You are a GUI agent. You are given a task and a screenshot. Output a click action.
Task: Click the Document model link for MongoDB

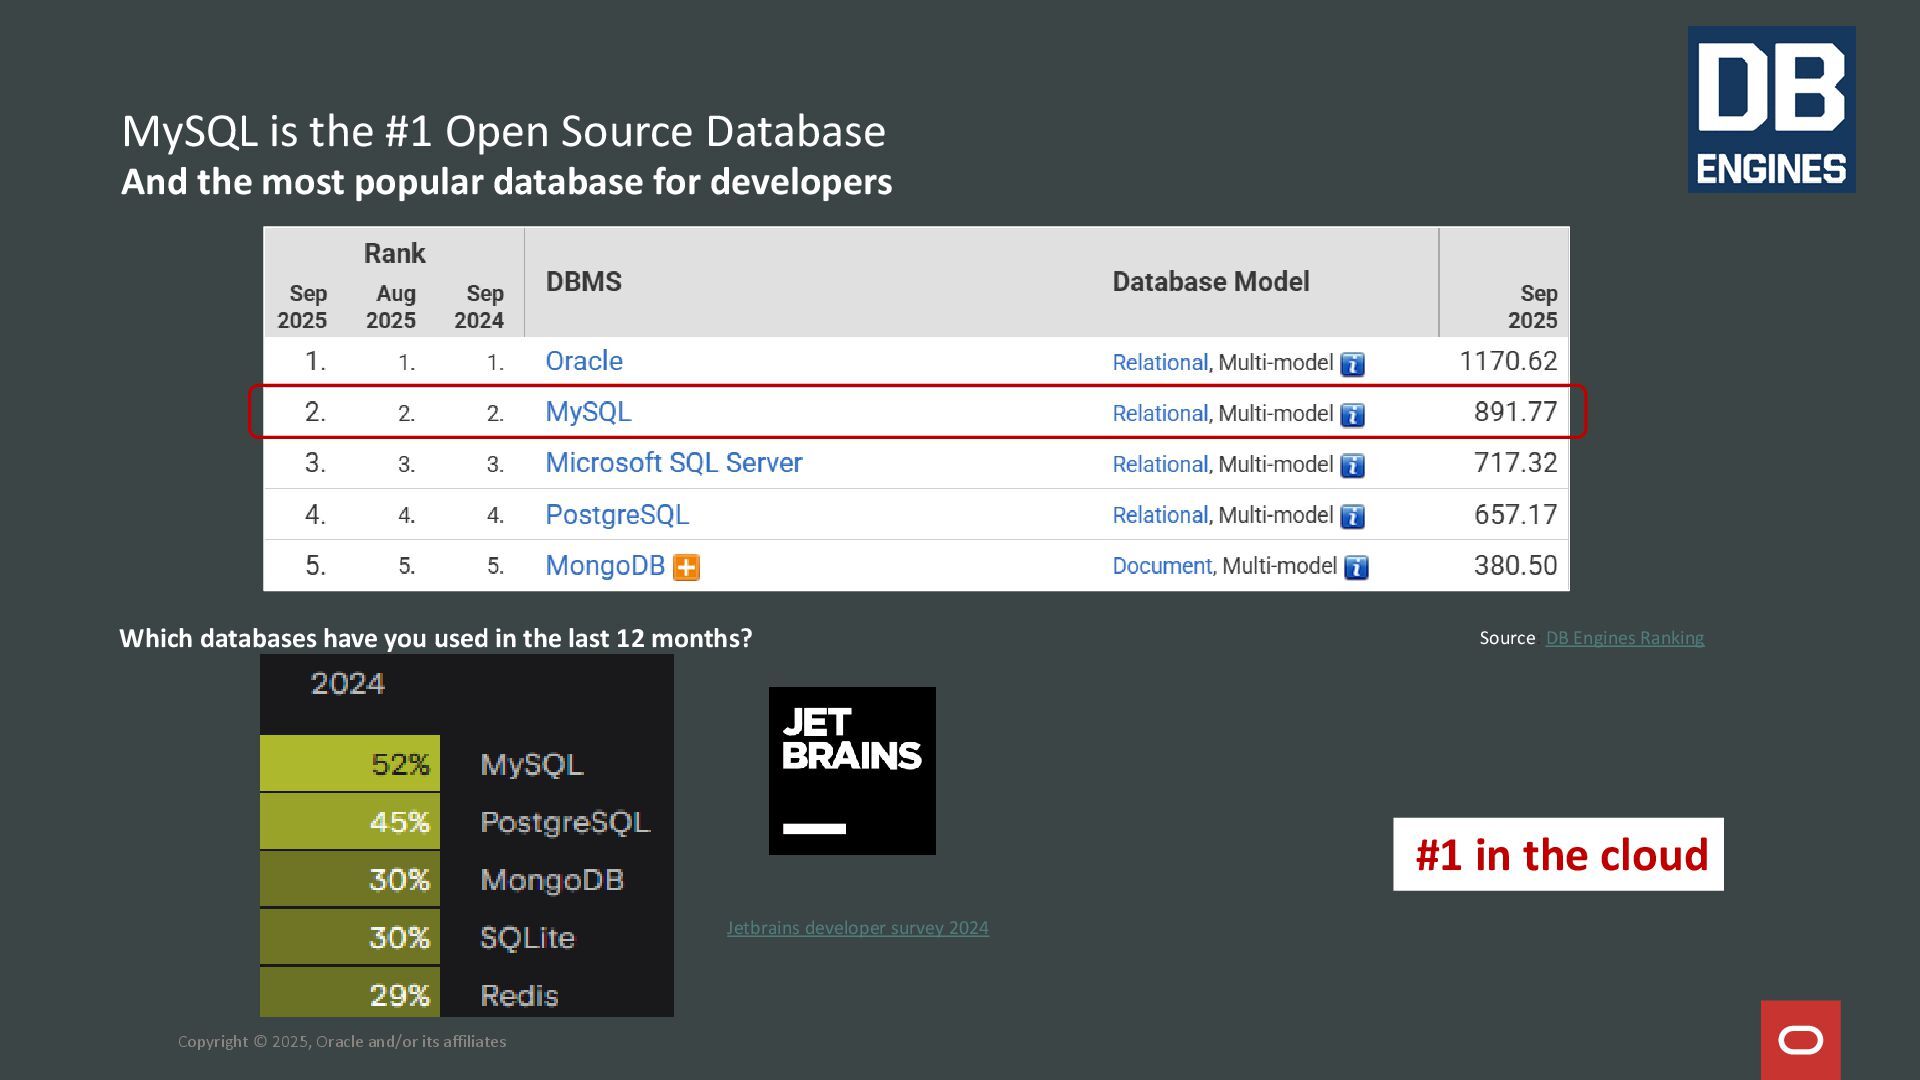(x=1161, y=566)
